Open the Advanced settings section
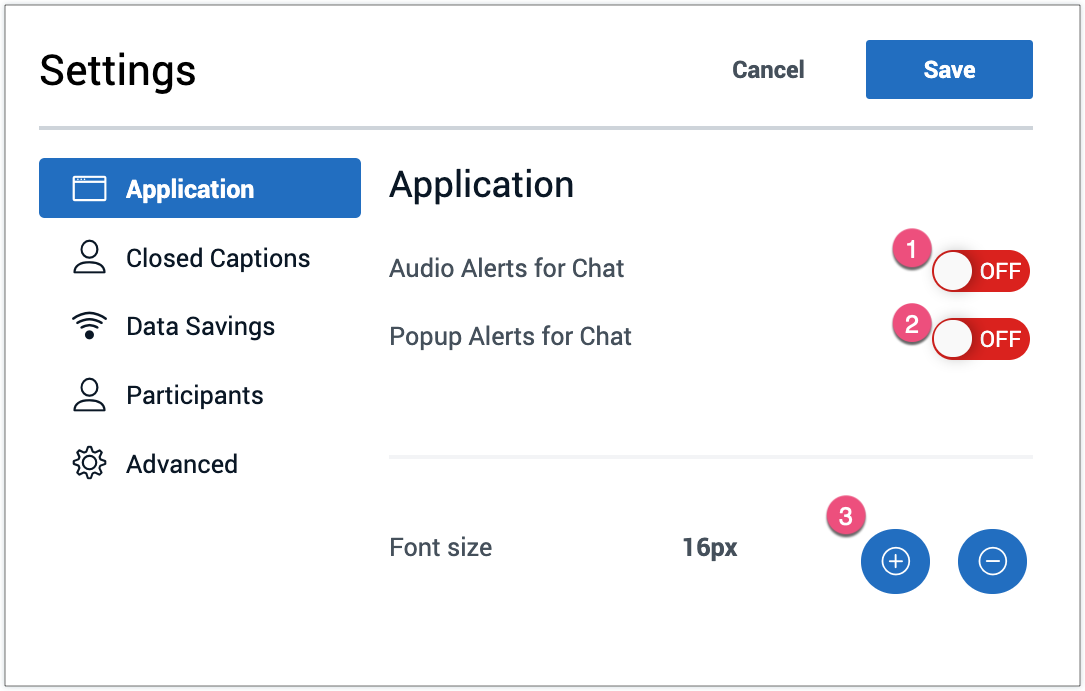This screenshot has height=691, width=1085. click(x=182, y=464)
